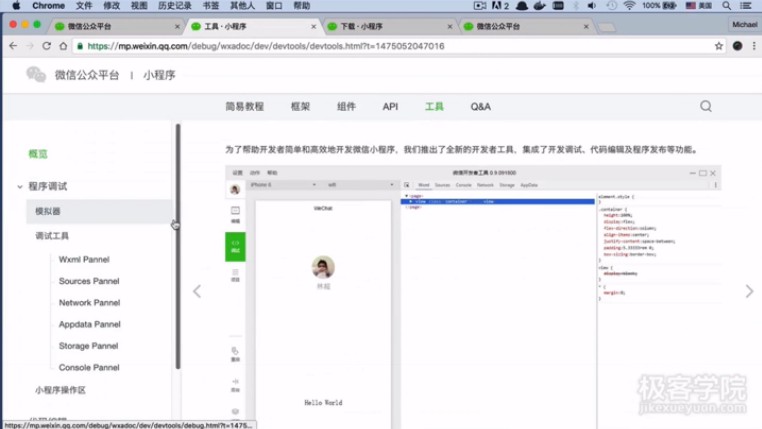Switch to the 下载 · 小程序 tab

[x=389, y=26]
